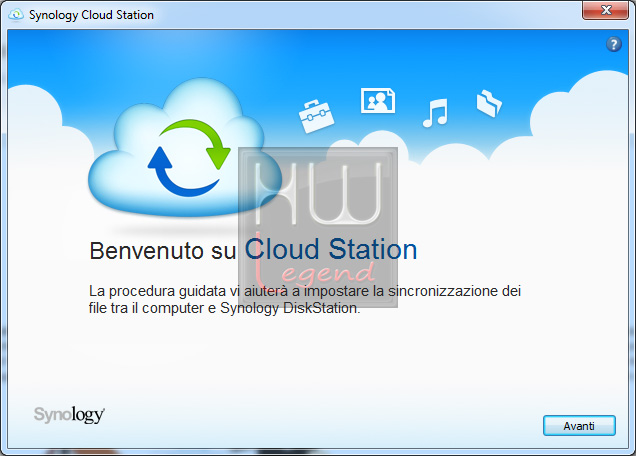This screenshot has height=456, width=636.
Task: Click the Synology logo
Action: 69,415
